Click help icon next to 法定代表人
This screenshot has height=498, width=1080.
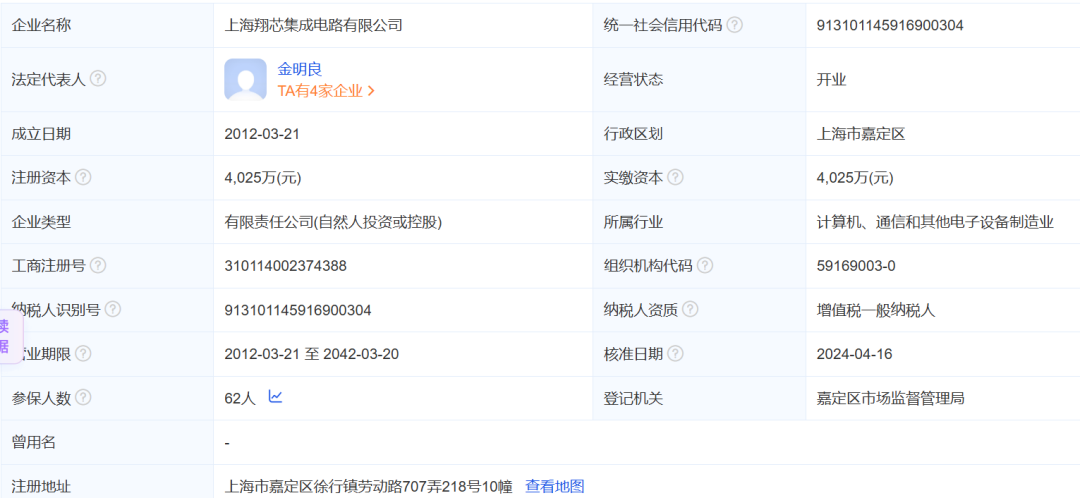coord(98,79)
